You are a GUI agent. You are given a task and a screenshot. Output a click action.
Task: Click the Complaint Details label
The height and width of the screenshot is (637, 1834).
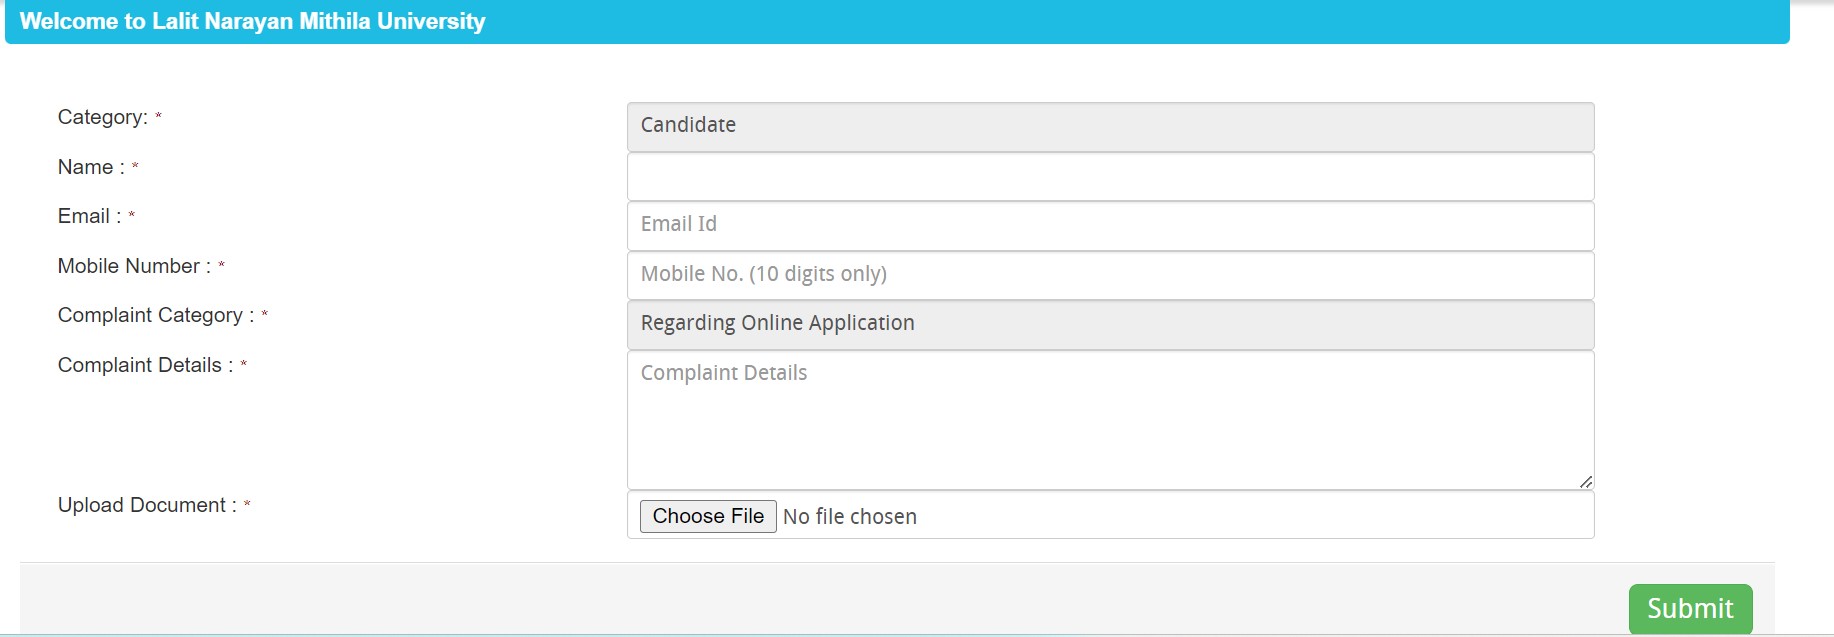coord(146,365)
